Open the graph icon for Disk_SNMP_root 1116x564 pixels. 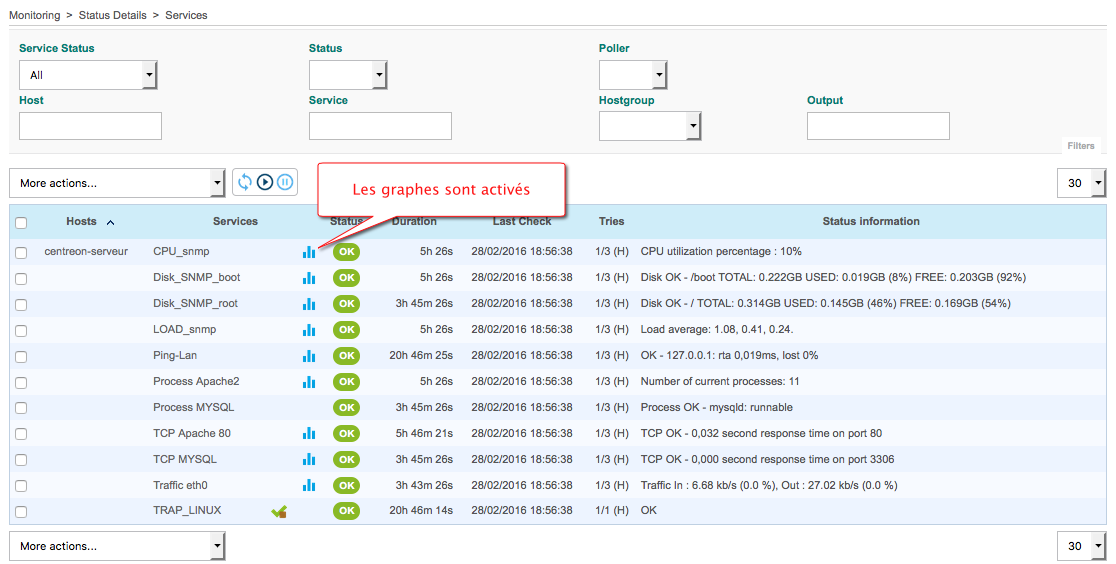[309, 304]
